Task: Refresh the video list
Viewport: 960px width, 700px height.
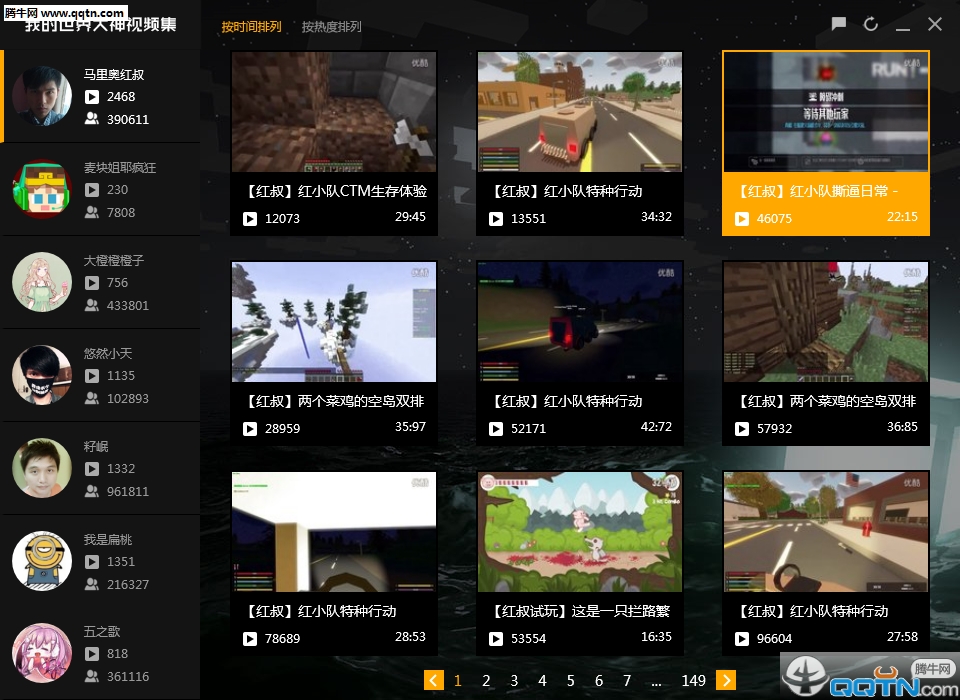Action: point(871,24)
